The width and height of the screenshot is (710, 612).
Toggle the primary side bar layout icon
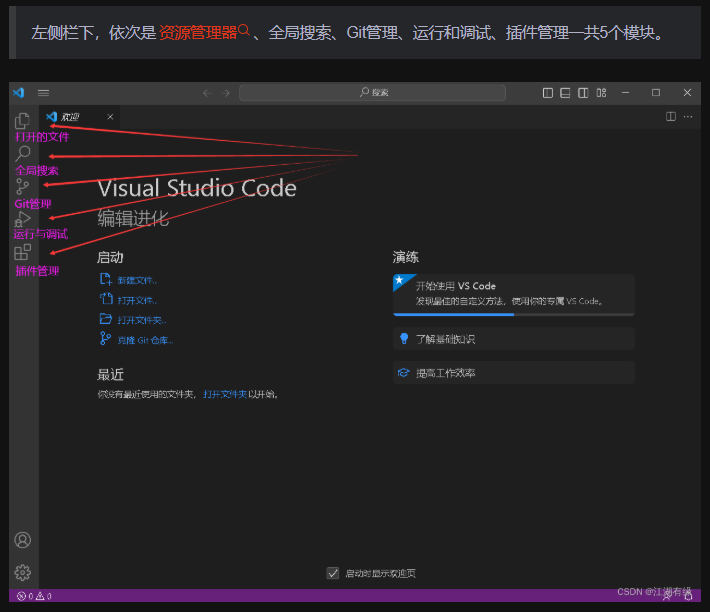(x=547, y=93)
